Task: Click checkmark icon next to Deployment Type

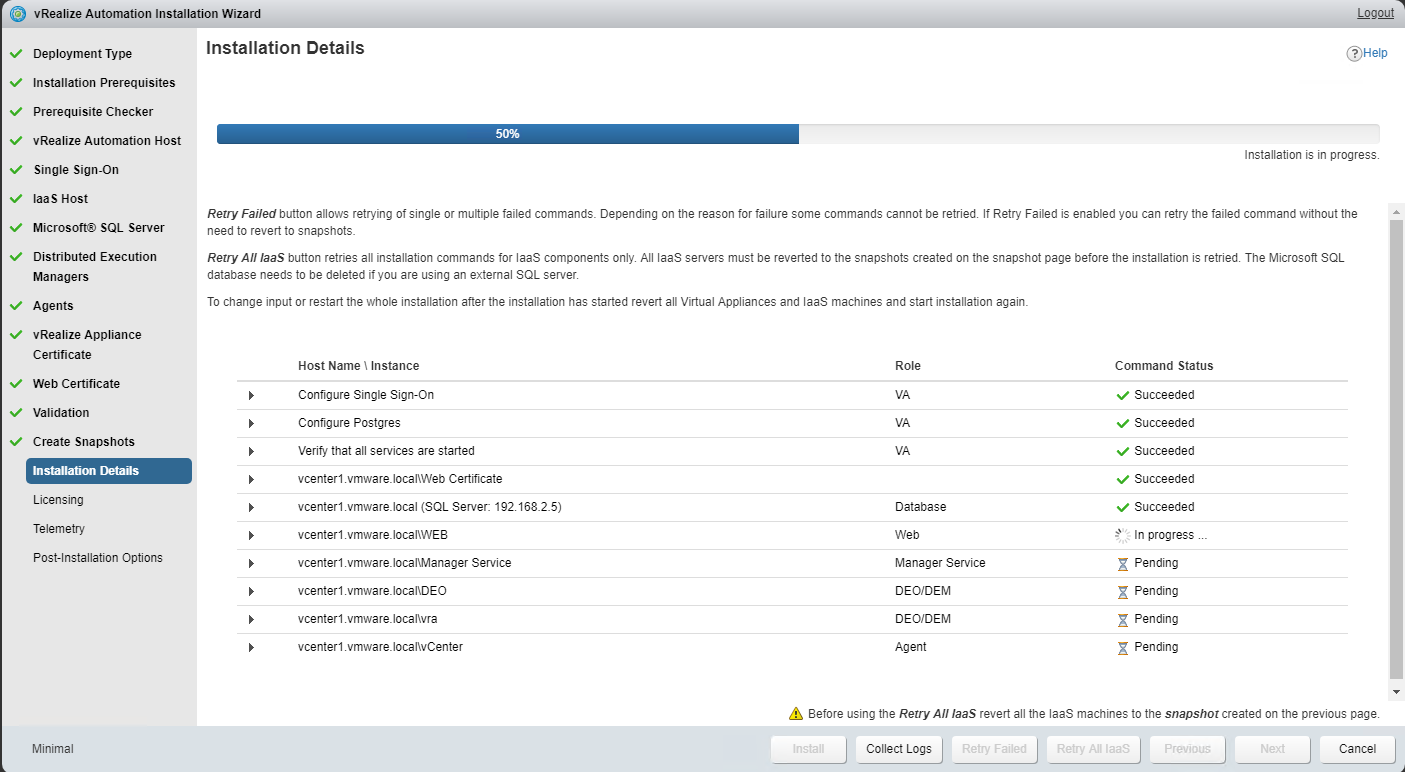Action: (x=16, y=54)
